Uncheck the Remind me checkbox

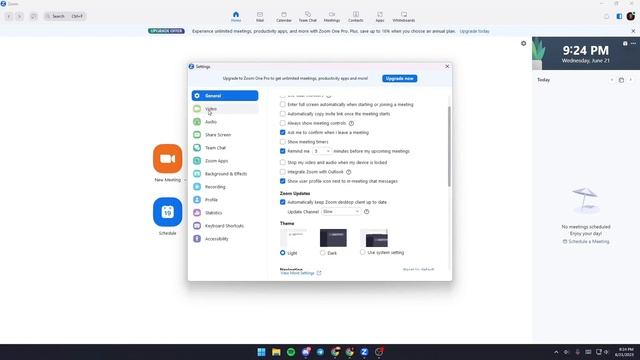click(x=282, y=151)
